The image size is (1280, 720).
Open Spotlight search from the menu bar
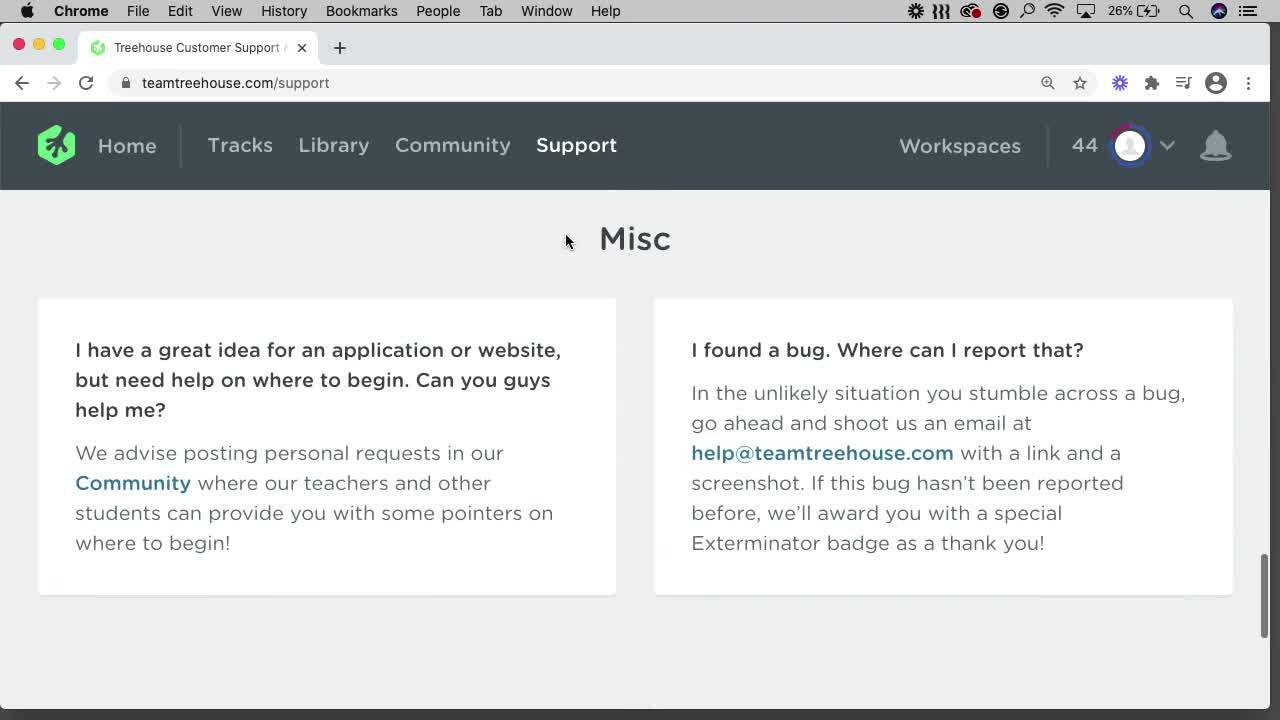[x=1186, y=11]
